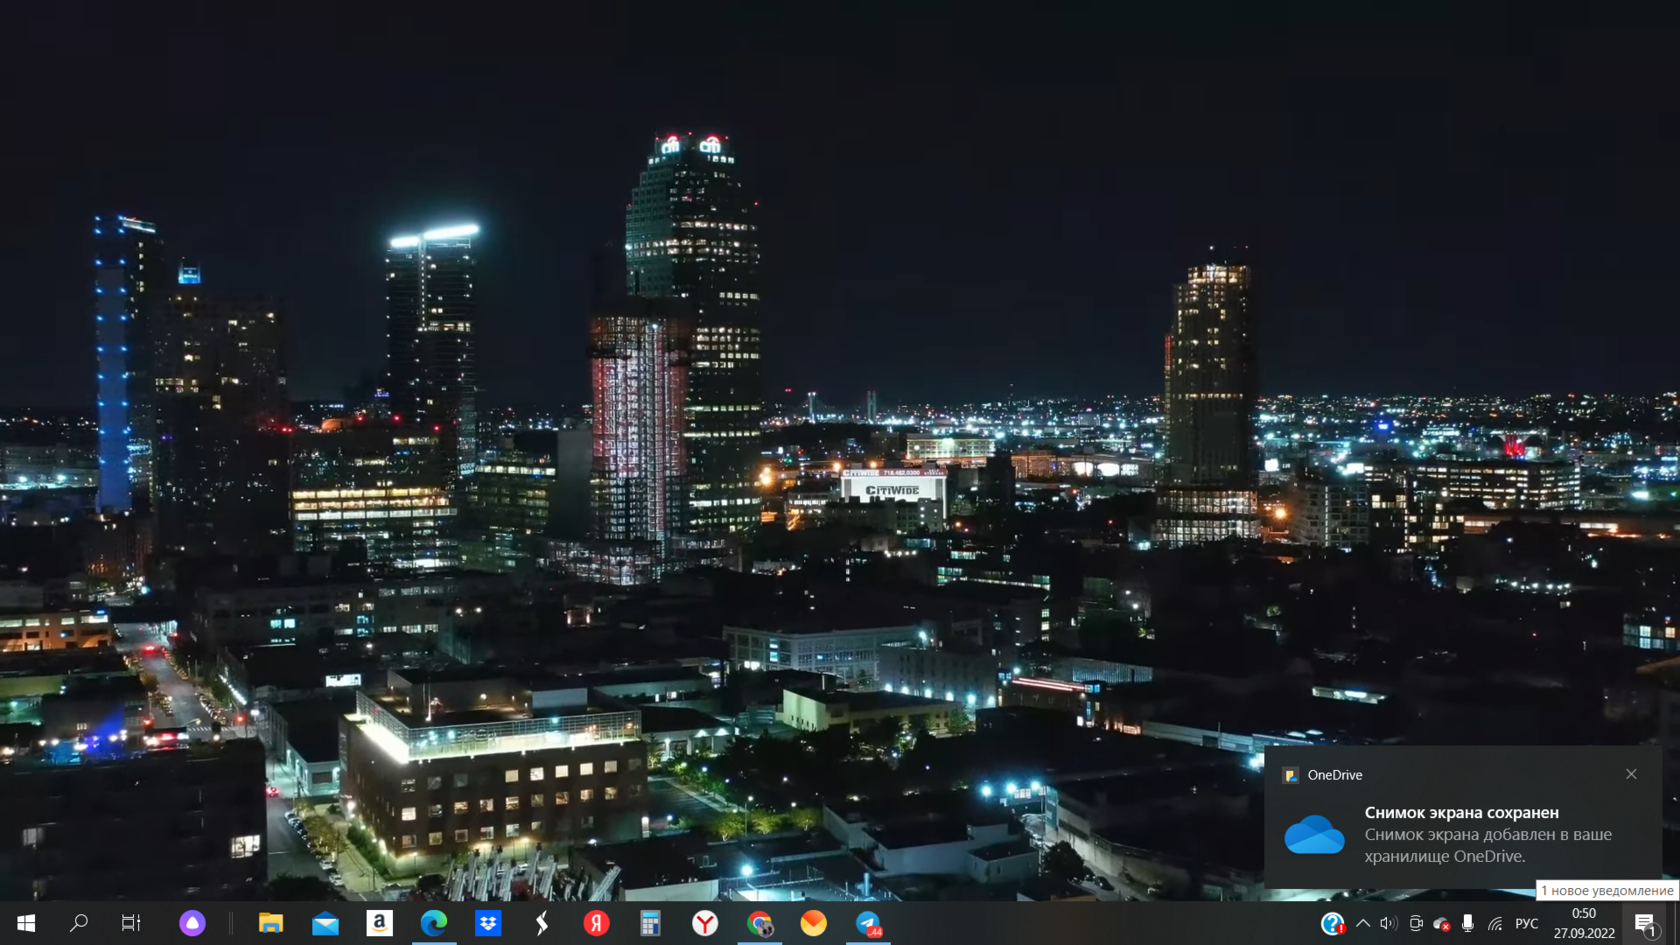This screenshot has height=945, width=1680.
Task: Open Action Center notifications icon
Action: pyautogui.click(x=1646, y=923)
